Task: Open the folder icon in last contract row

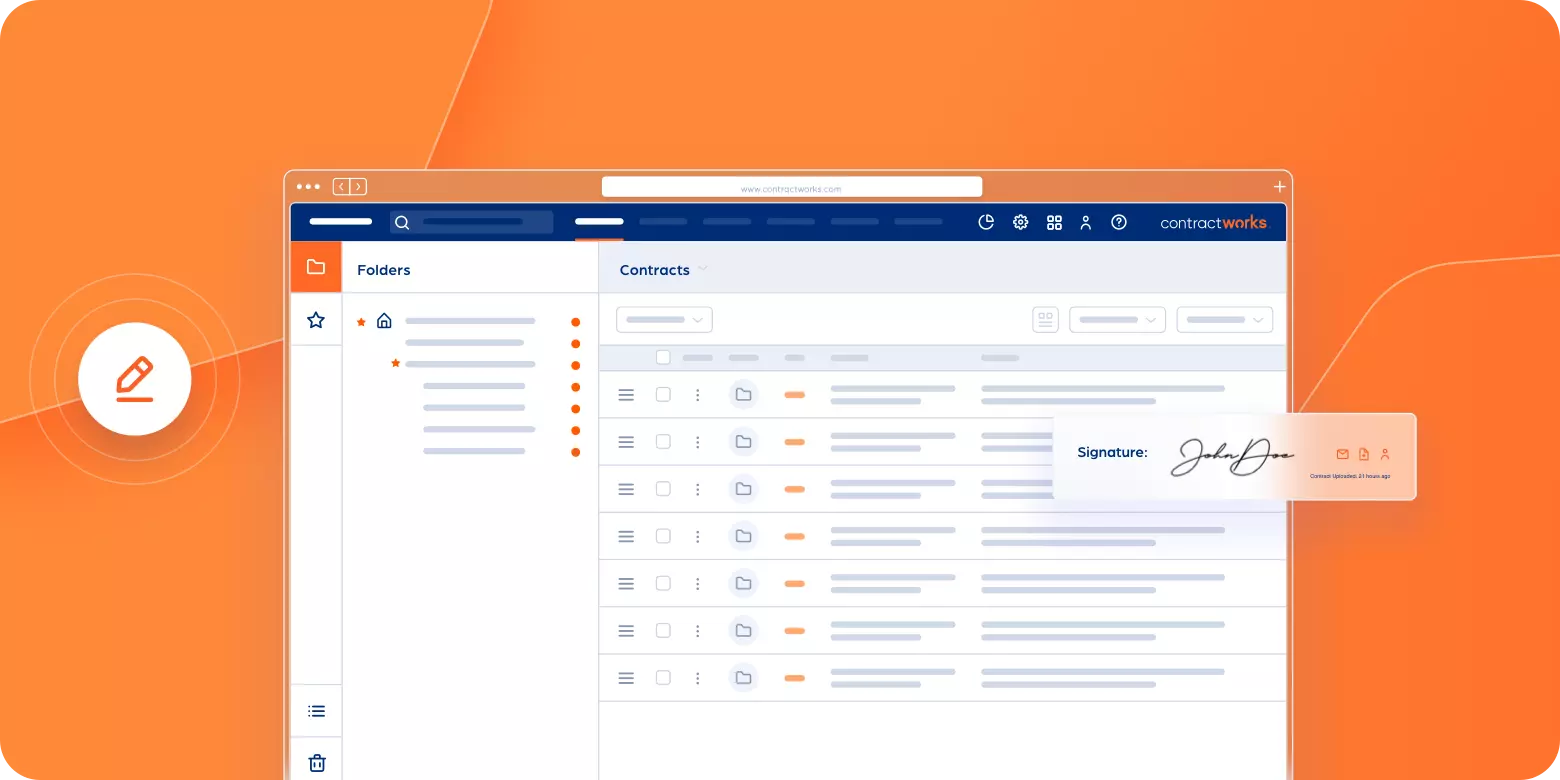Action: click(743, 678)
